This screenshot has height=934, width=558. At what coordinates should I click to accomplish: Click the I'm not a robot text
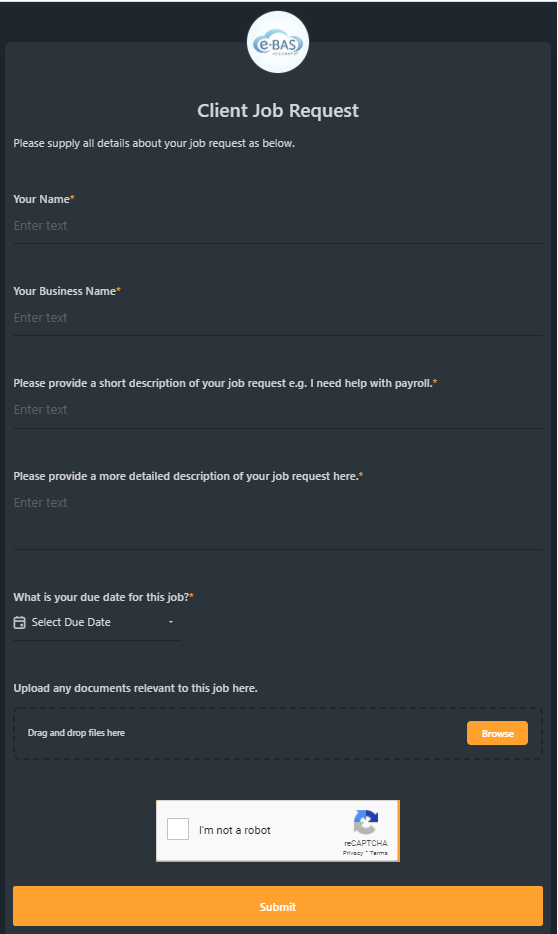[235, 830]
